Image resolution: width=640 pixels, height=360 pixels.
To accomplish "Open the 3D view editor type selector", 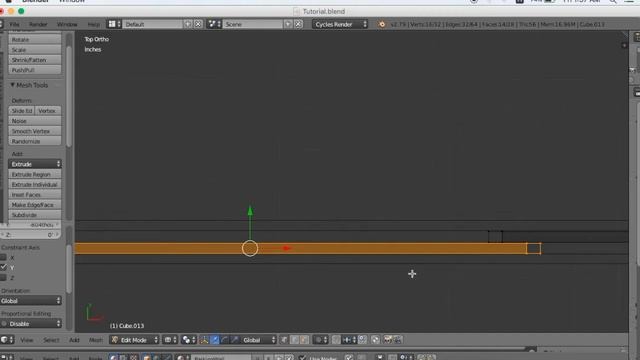I will point(7,340).
